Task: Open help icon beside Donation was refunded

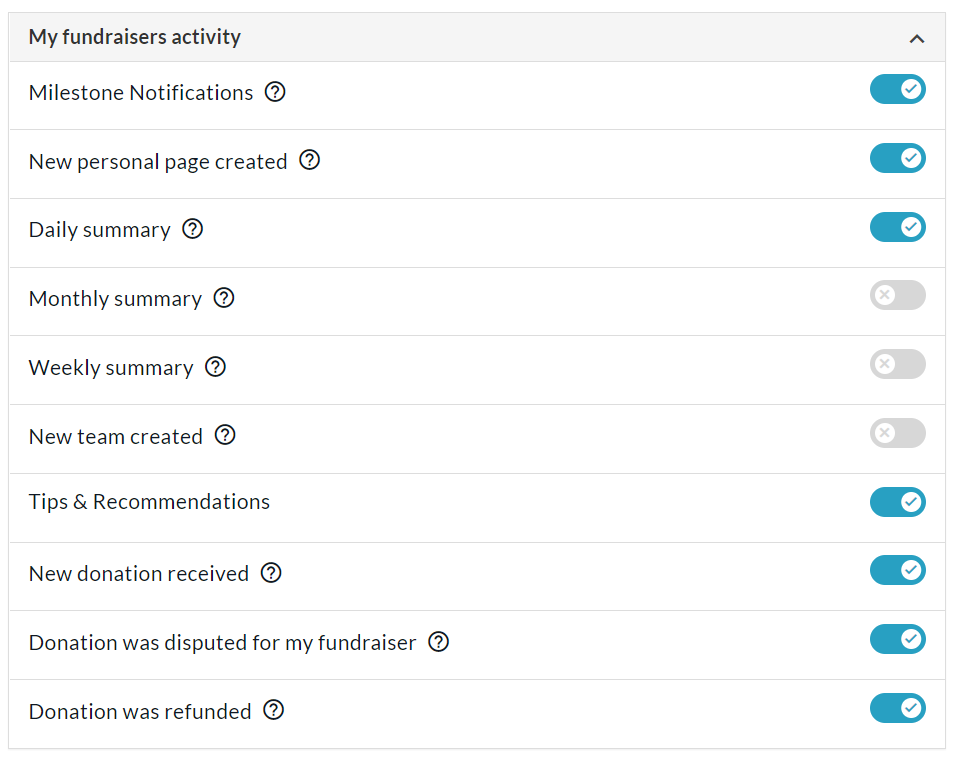Action: pyautogui.click(x=273, y=710)
